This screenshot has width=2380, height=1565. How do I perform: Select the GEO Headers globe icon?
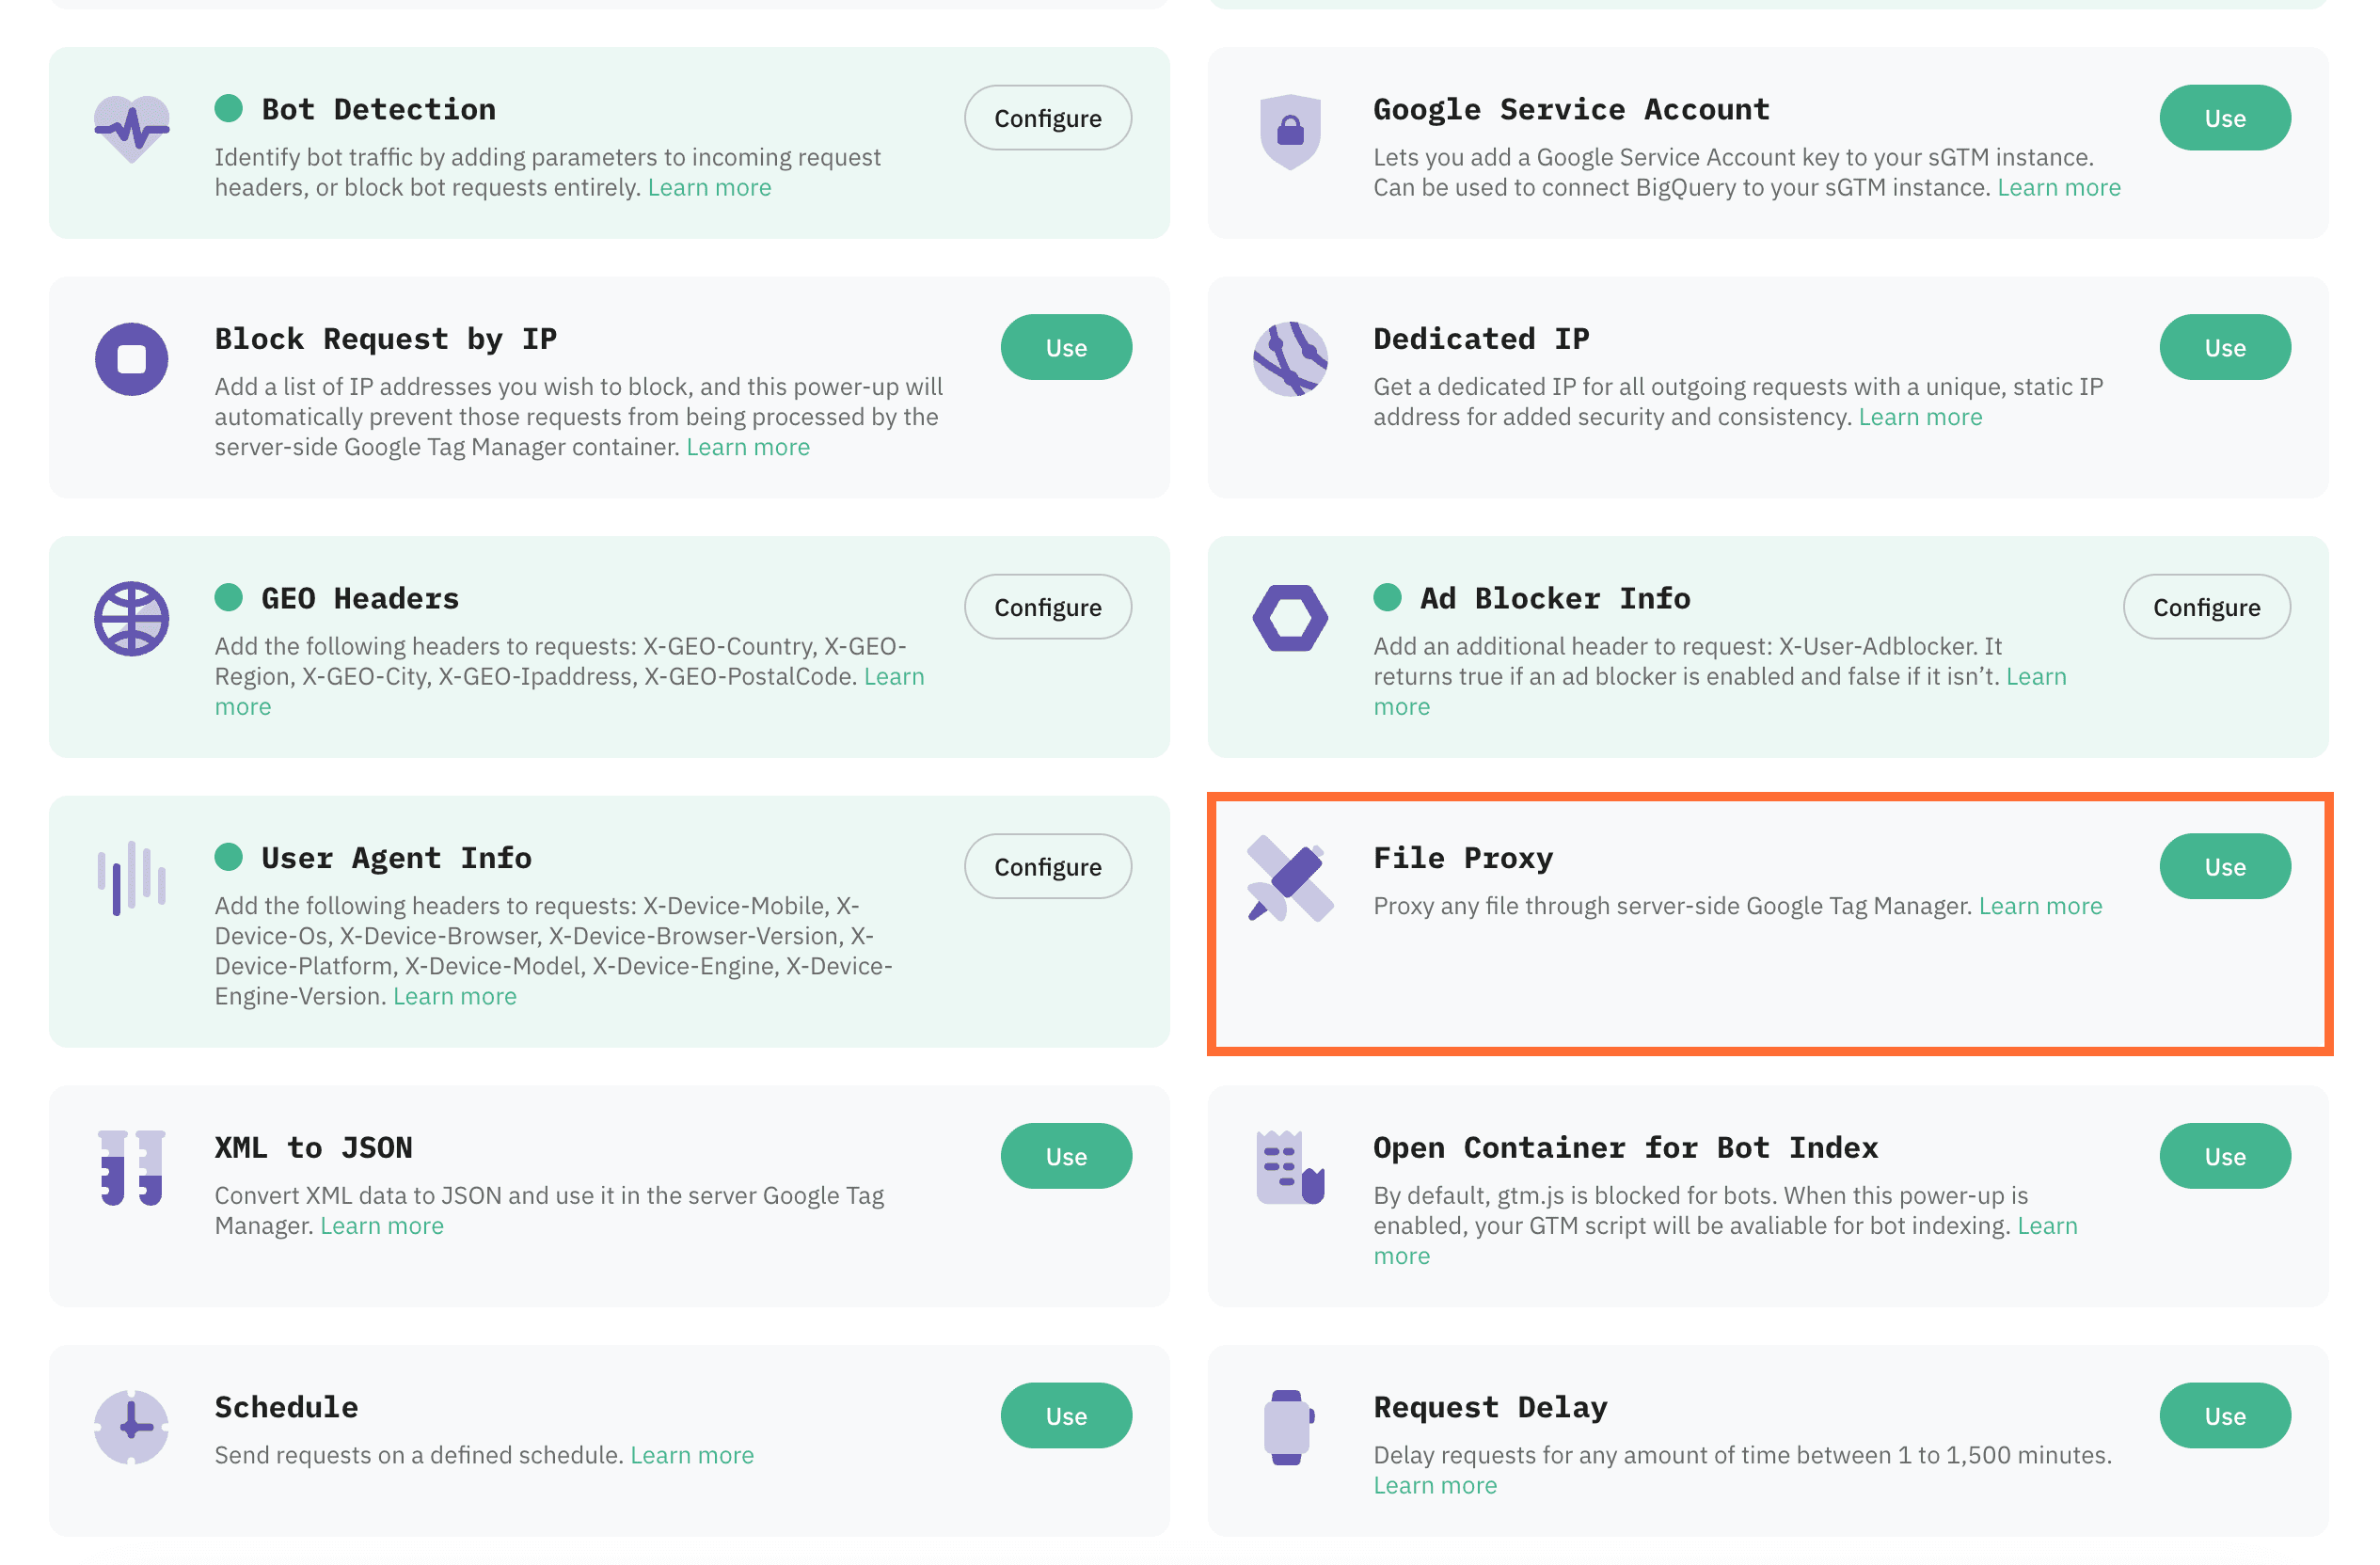tap(131, 618)
